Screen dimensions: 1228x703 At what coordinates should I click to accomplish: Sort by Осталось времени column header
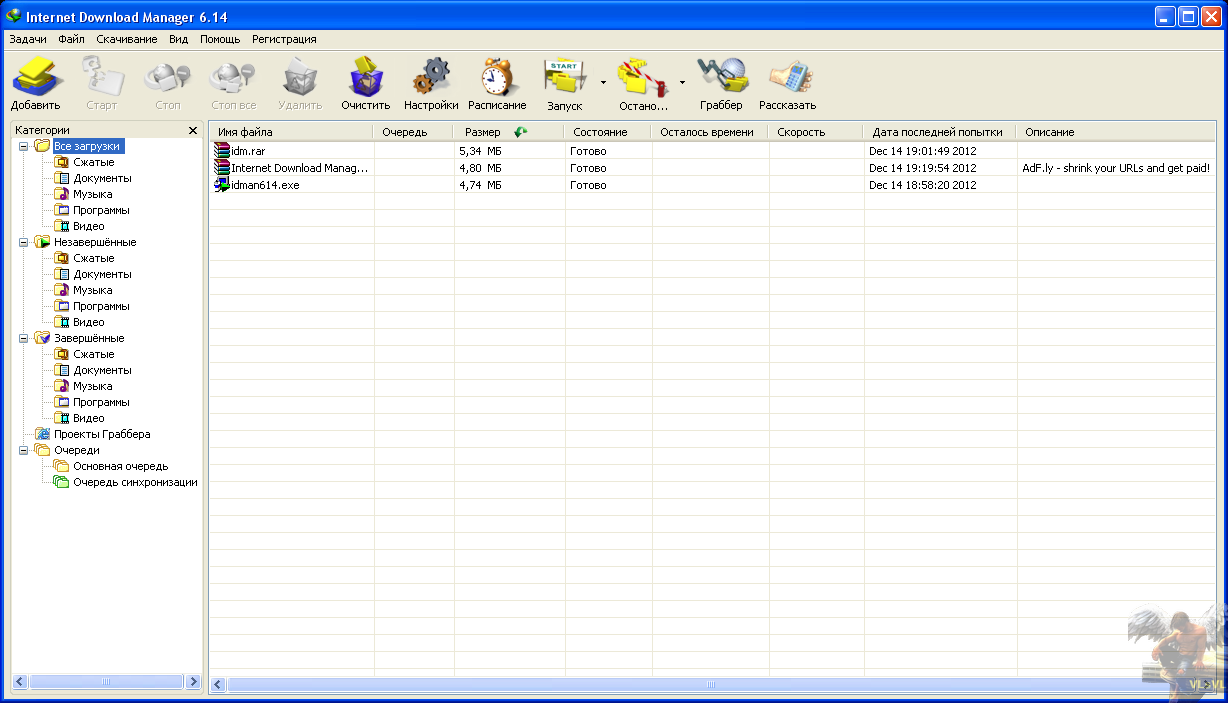pos(709,132)
